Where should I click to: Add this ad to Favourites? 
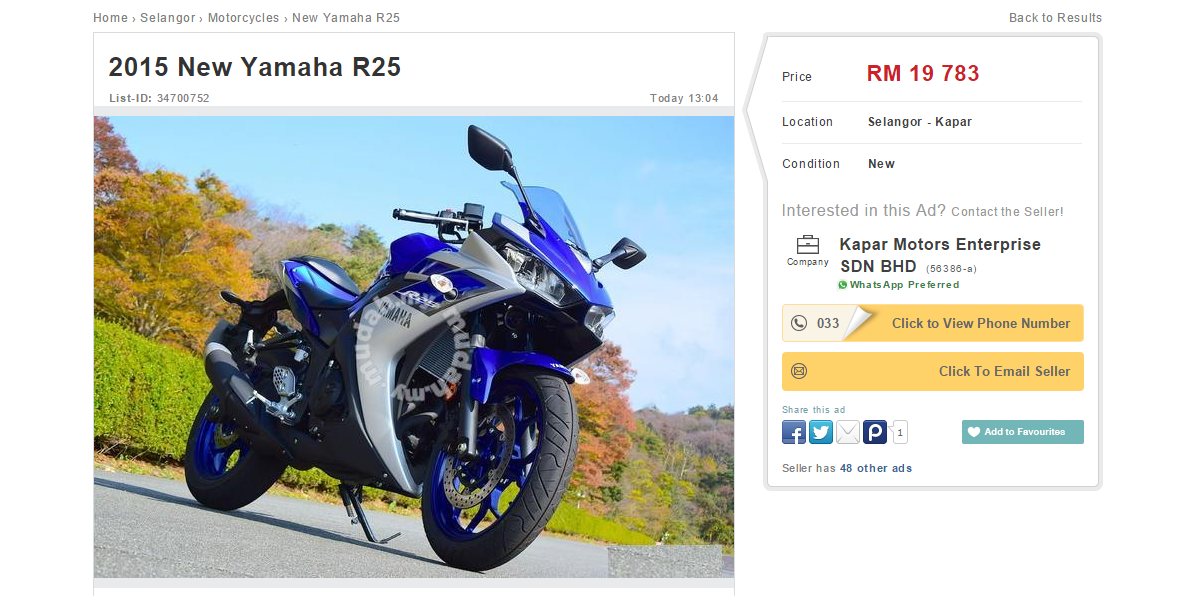pyautogui.click(x=1022, y=432)
